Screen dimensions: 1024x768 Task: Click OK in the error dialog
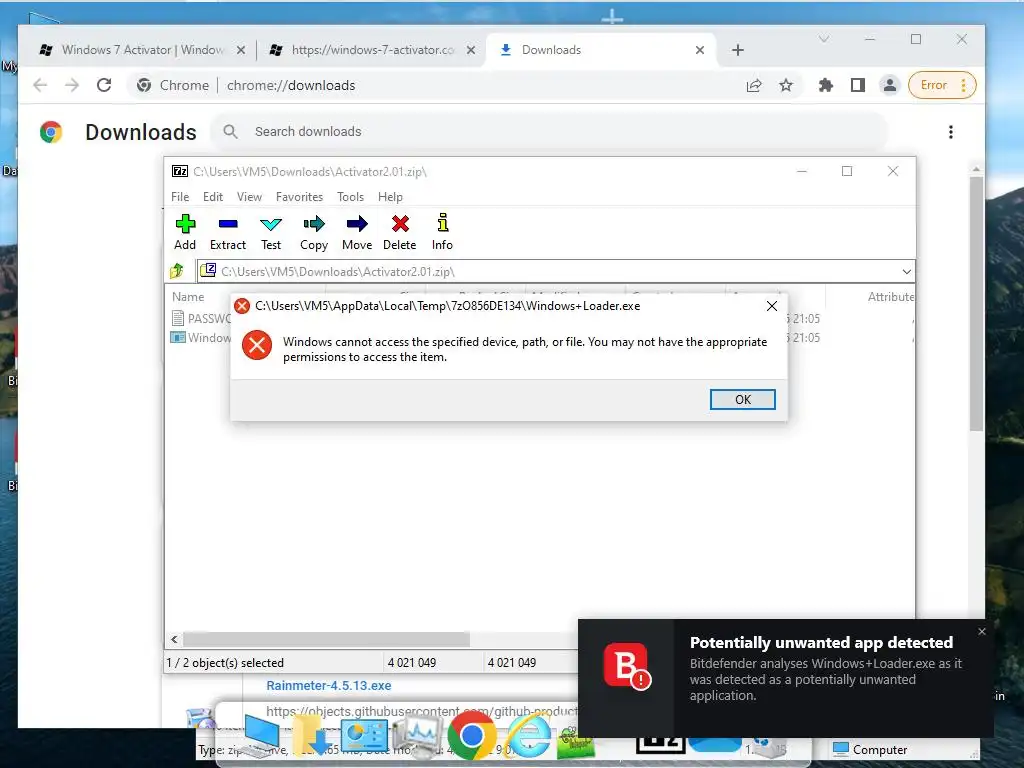(743, 400)
